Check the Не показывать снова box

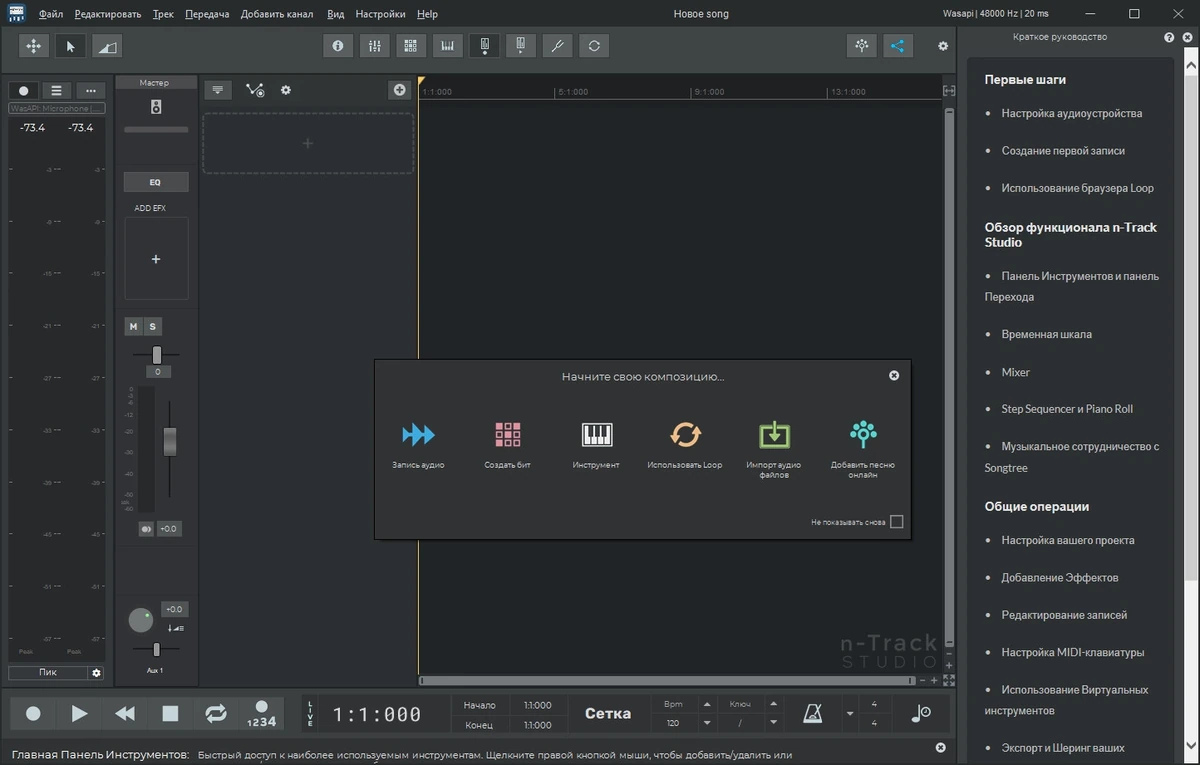[896, 522]
